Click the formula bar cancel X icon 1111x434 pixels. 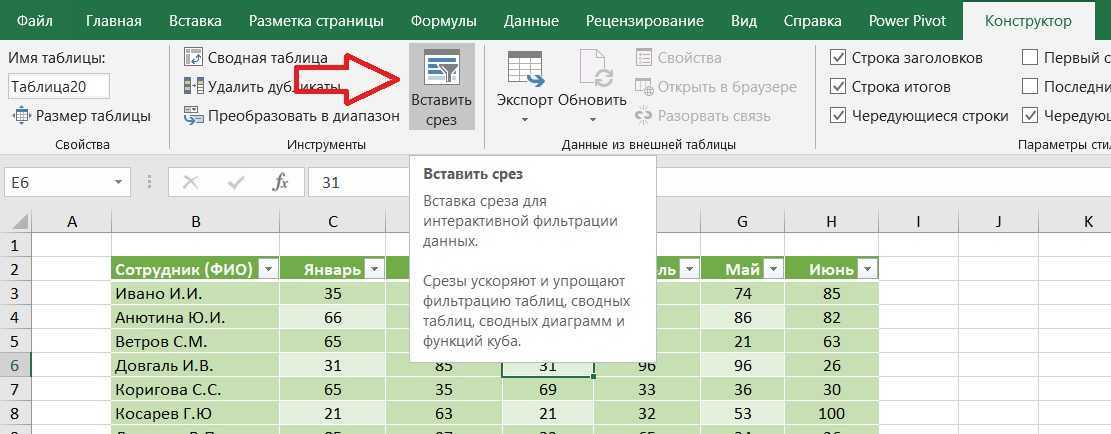coord(190,183)
